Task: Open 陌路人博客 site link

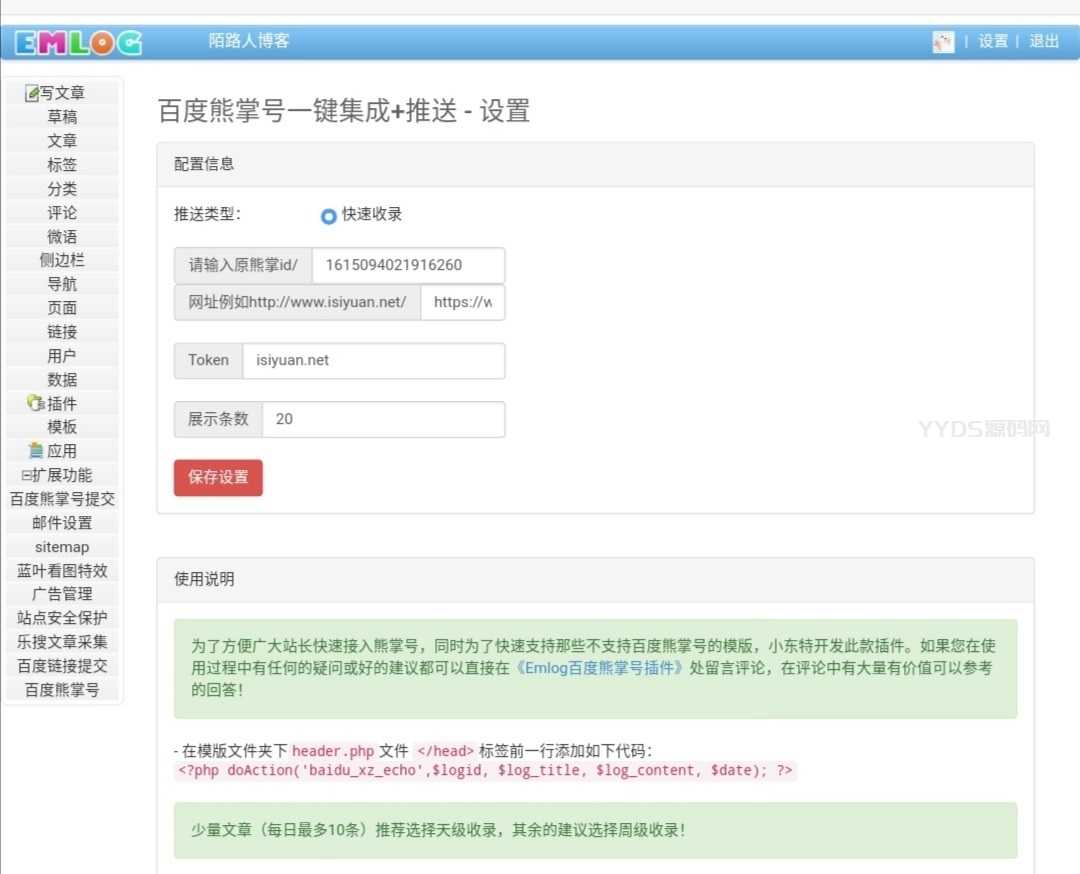Action: point(249,41)
